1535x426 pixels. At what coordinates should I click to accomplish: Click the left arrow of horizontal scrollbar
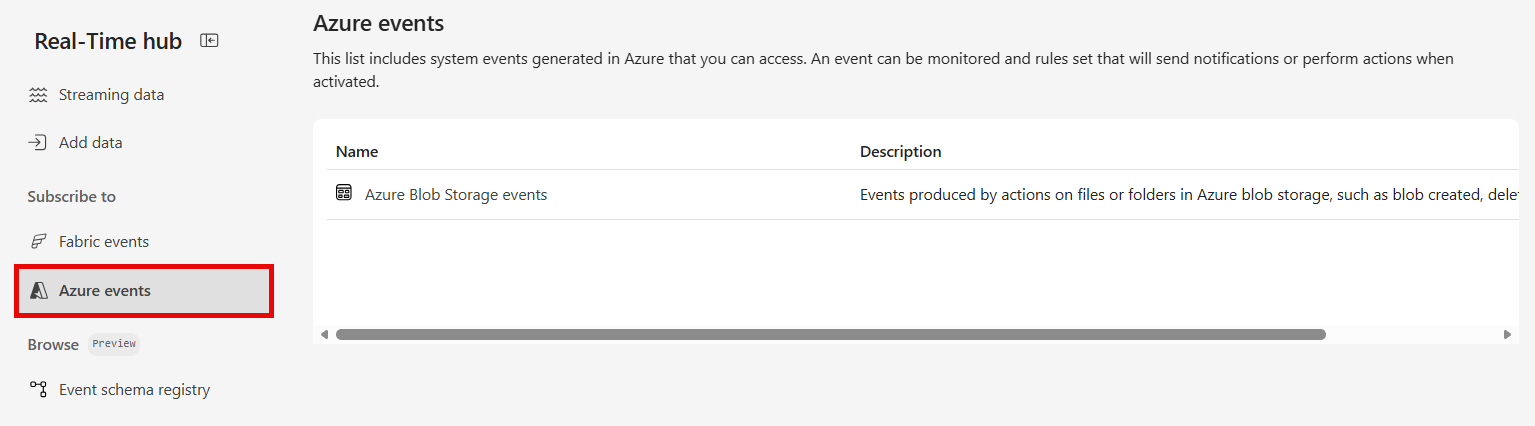tap(324, 334)
